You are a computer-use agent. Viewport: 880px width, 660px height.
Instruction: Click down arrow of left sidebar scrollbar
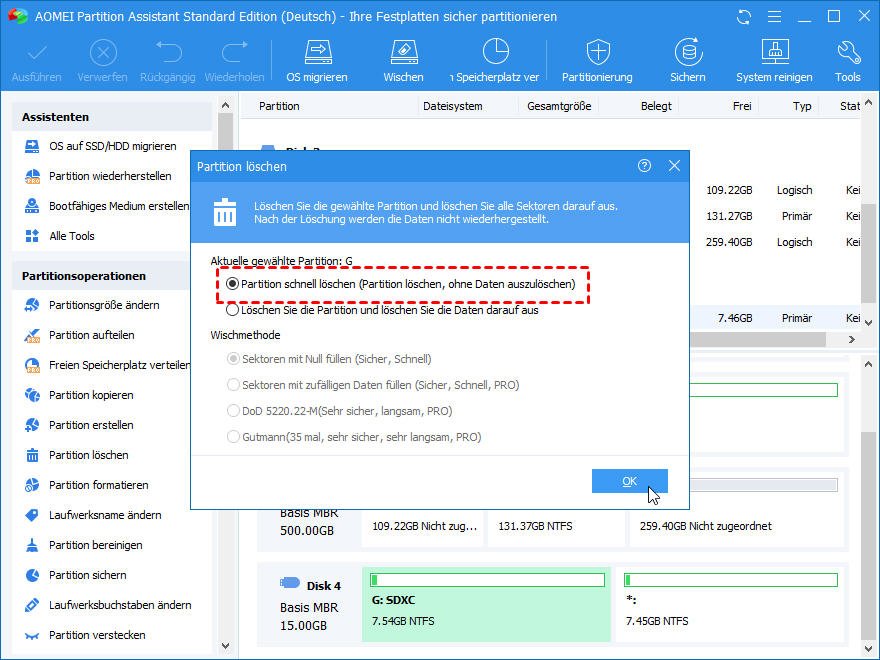click(x=226, y=646)
